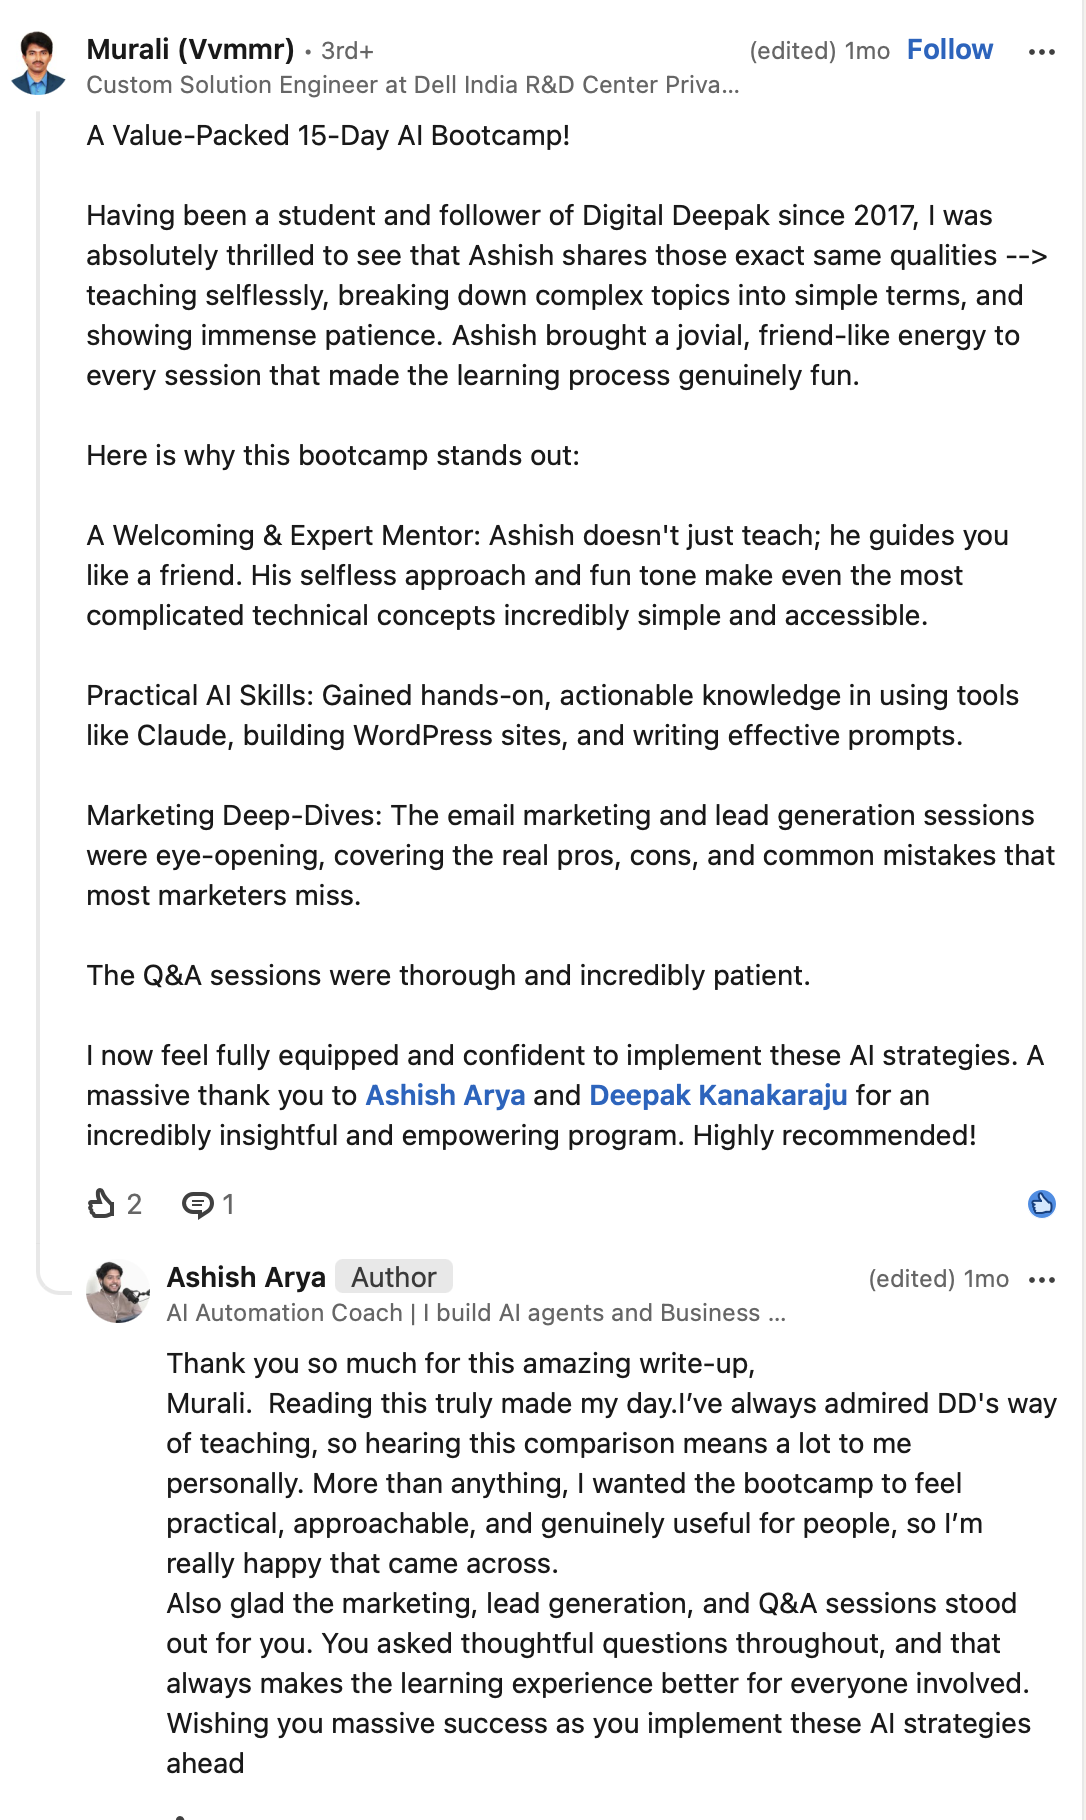View reactions via the blue like badge
This screenshot has width=1086, height=1820.
[1042, 1204]
